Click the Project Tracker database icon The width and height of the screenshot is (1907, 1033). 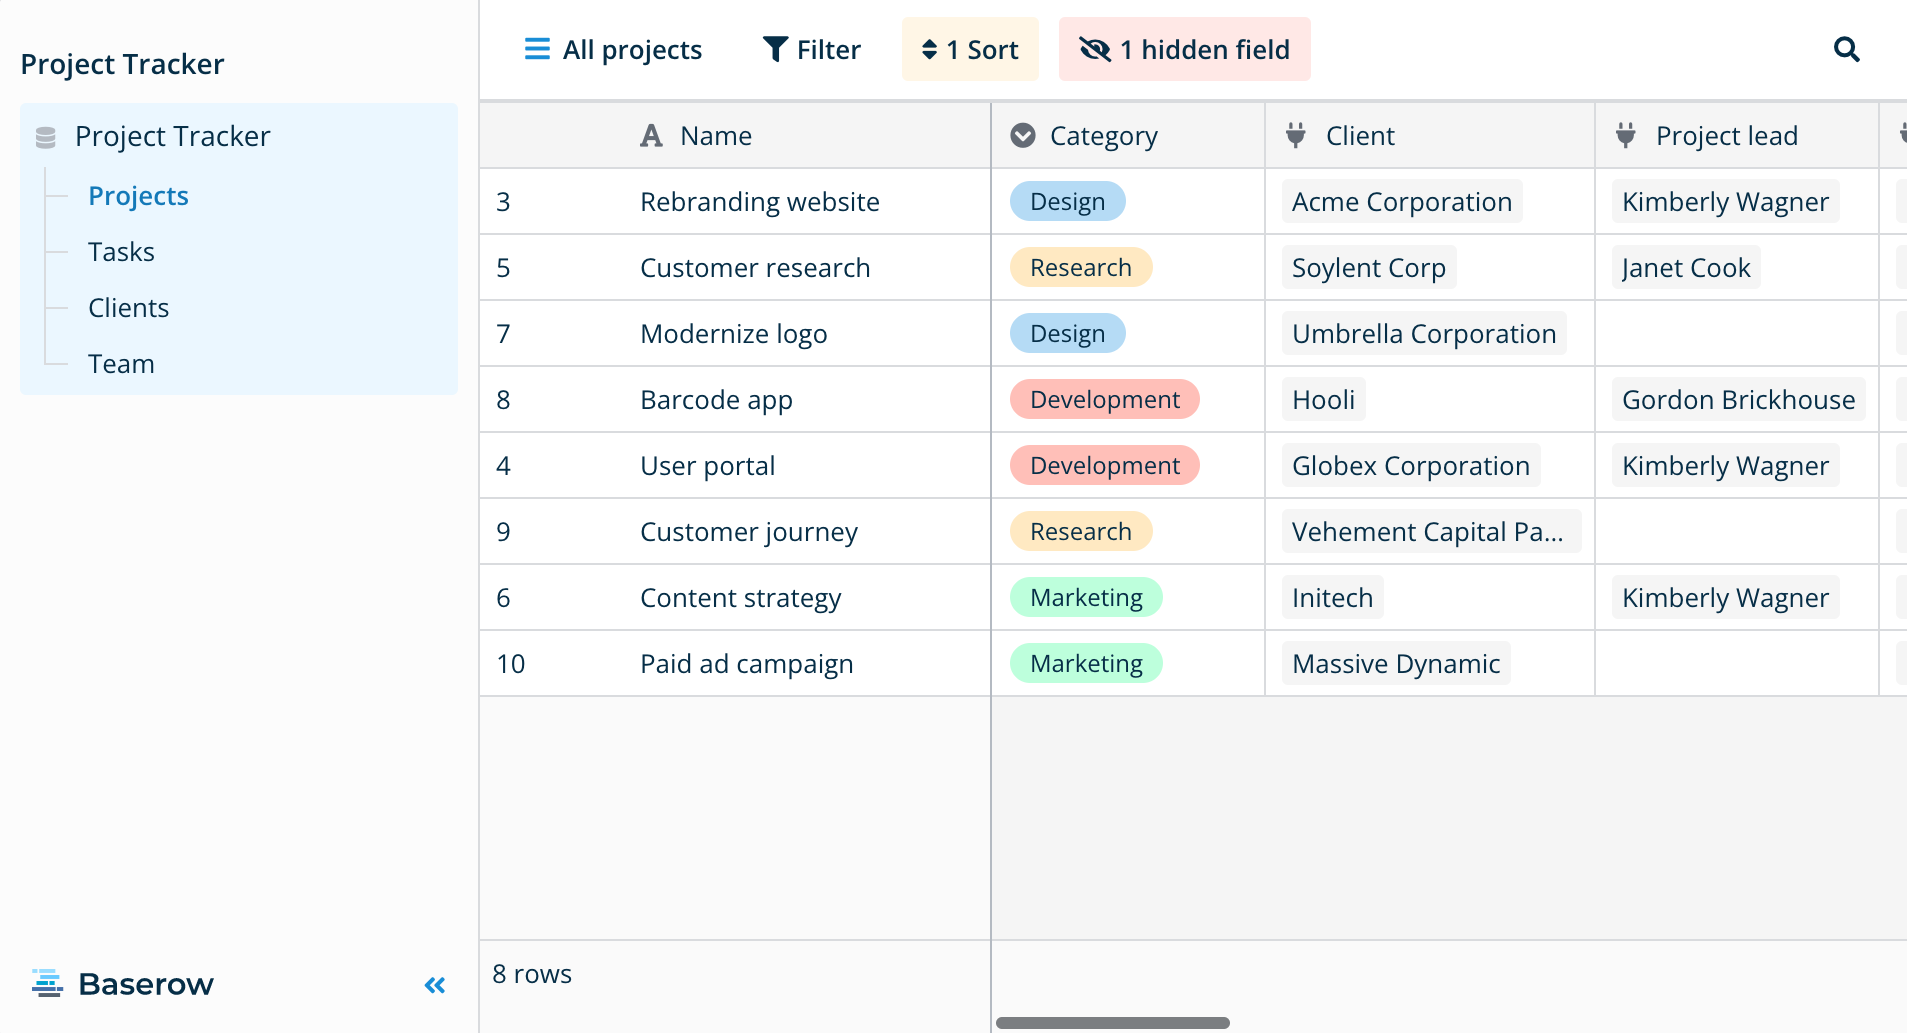[x=46, y=137]
